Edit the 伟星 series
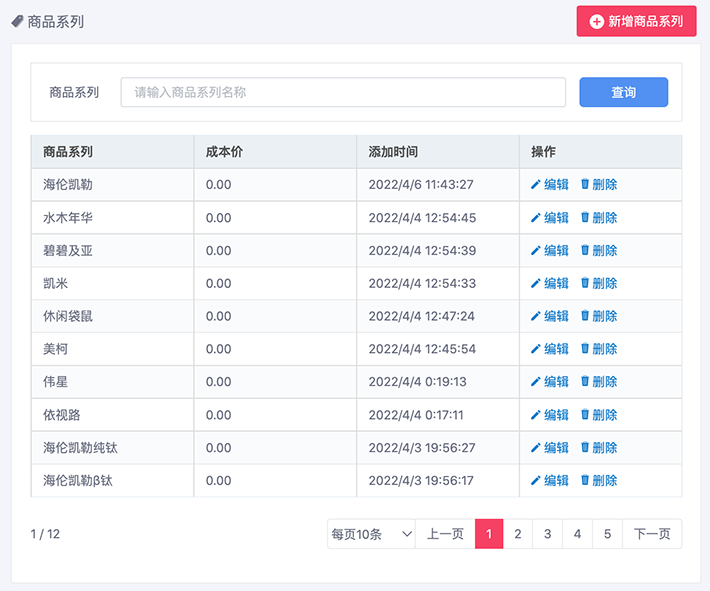Screen dimensions: 710x591 (x=550, y=382)
